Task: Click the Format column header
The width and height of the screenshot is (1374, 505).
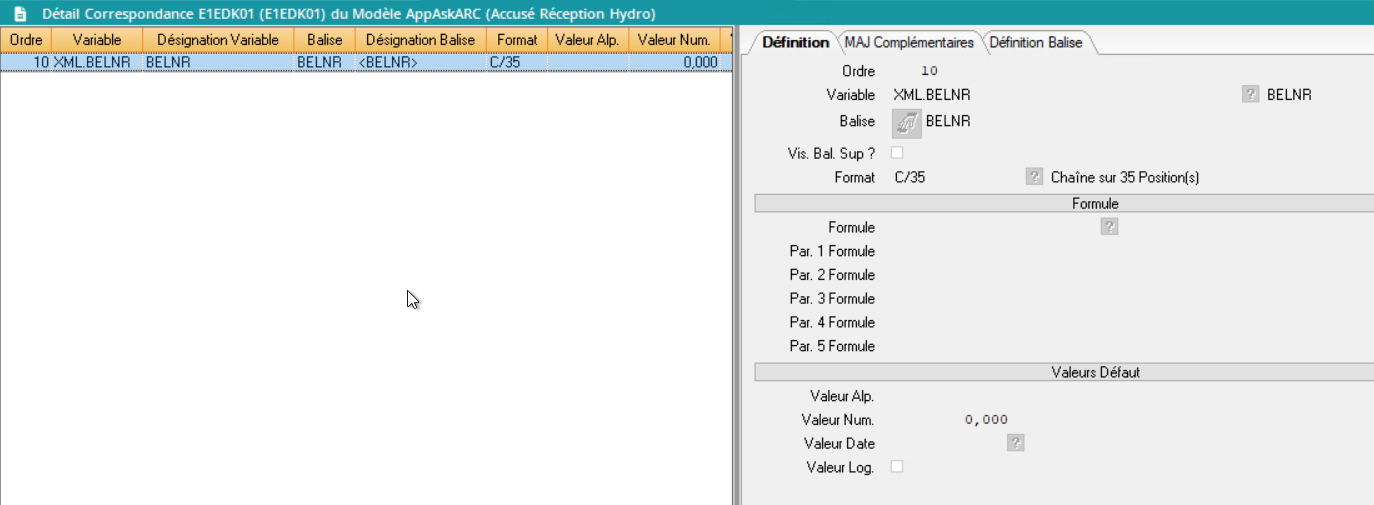Action: [517, 40]
